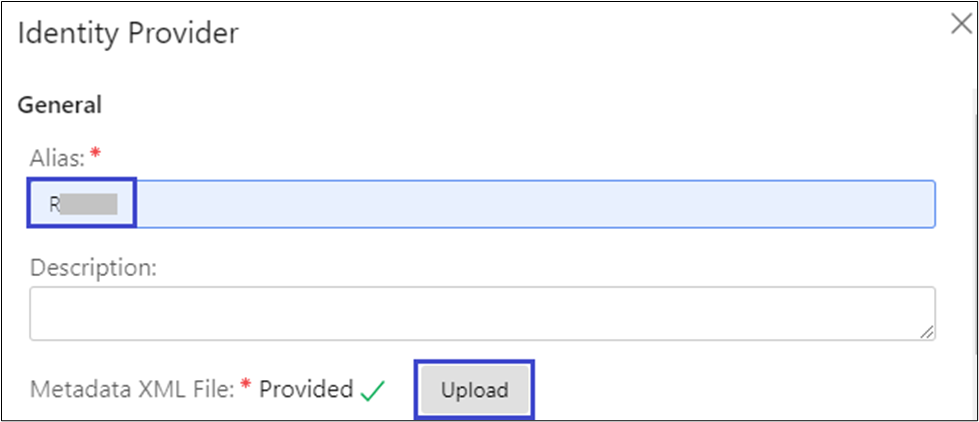
Task: Click empty header space right of dialog title
Action: (x=600, y=33)
